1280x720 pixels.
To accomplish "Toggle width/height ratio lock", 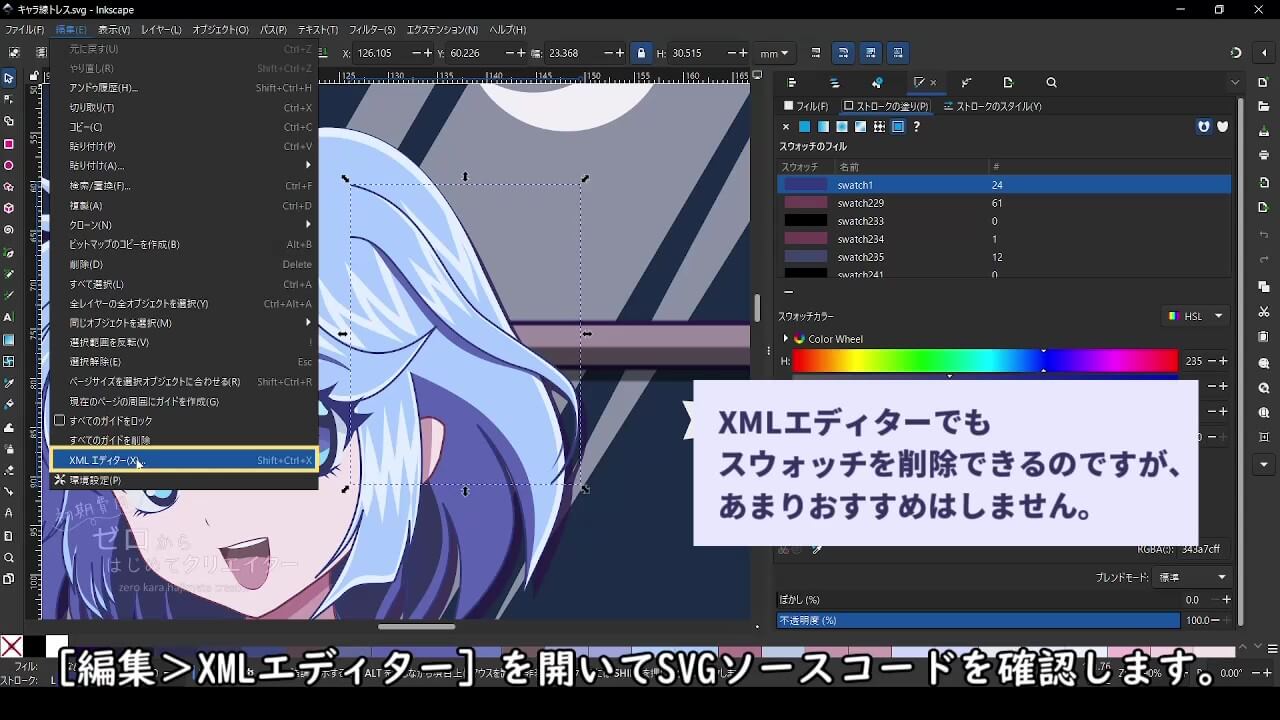I will click(x=641, y=53).
